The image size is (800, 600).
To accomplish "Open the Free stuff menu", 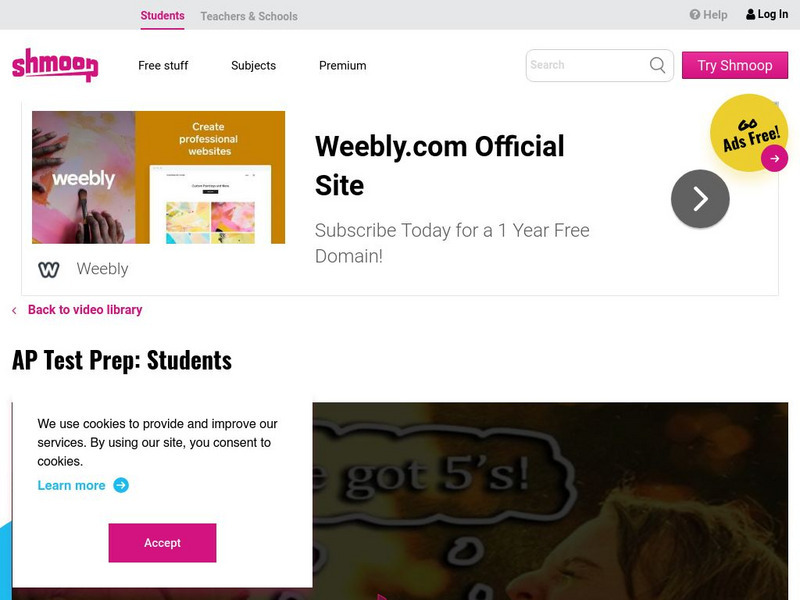I will [x=163, y=66].
